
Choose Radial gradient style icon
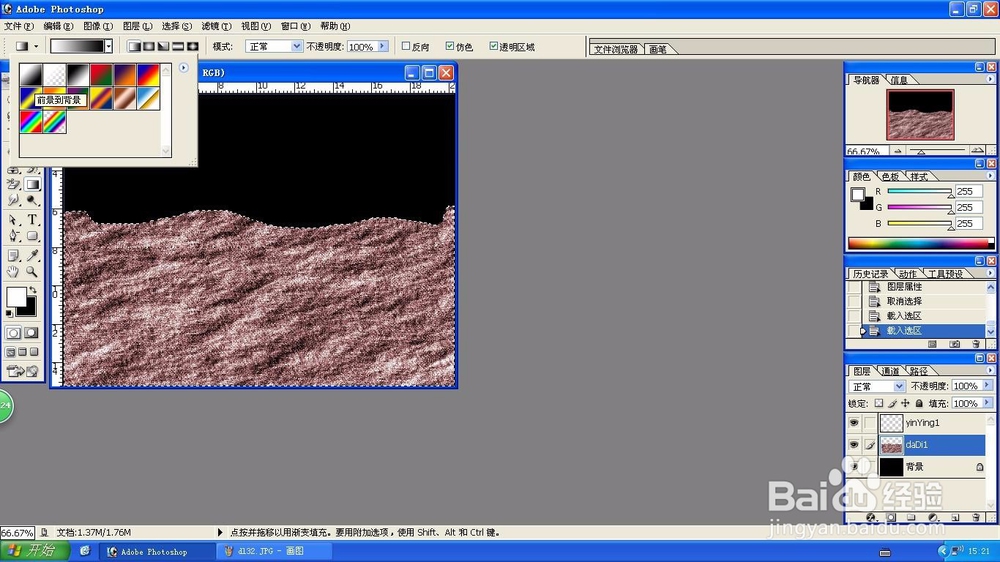coord(149,47)
